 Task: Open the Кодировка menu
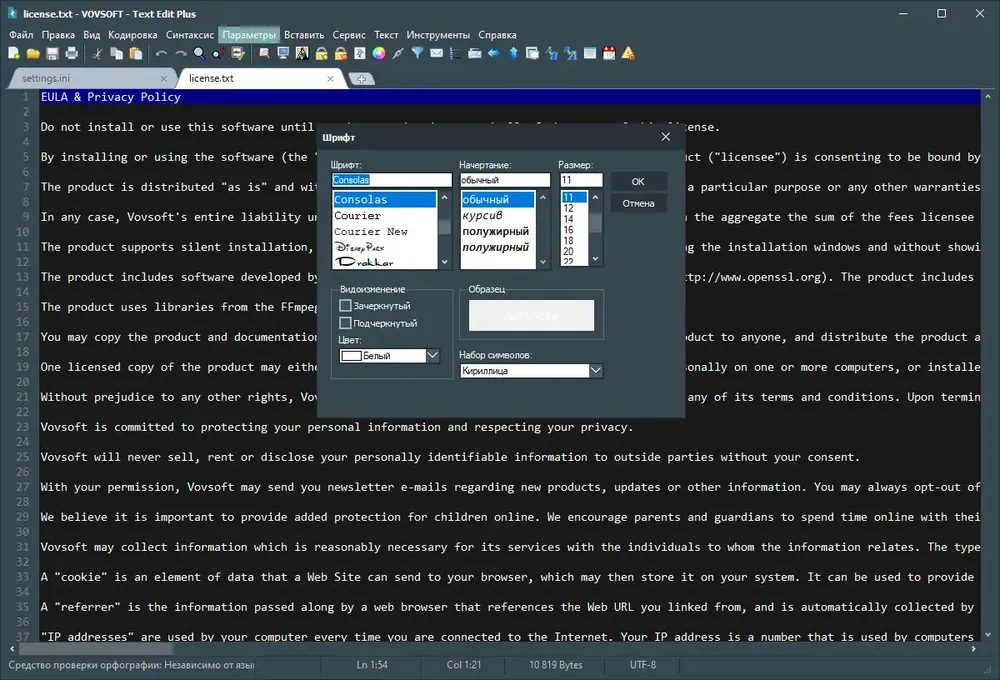(132, 35)
